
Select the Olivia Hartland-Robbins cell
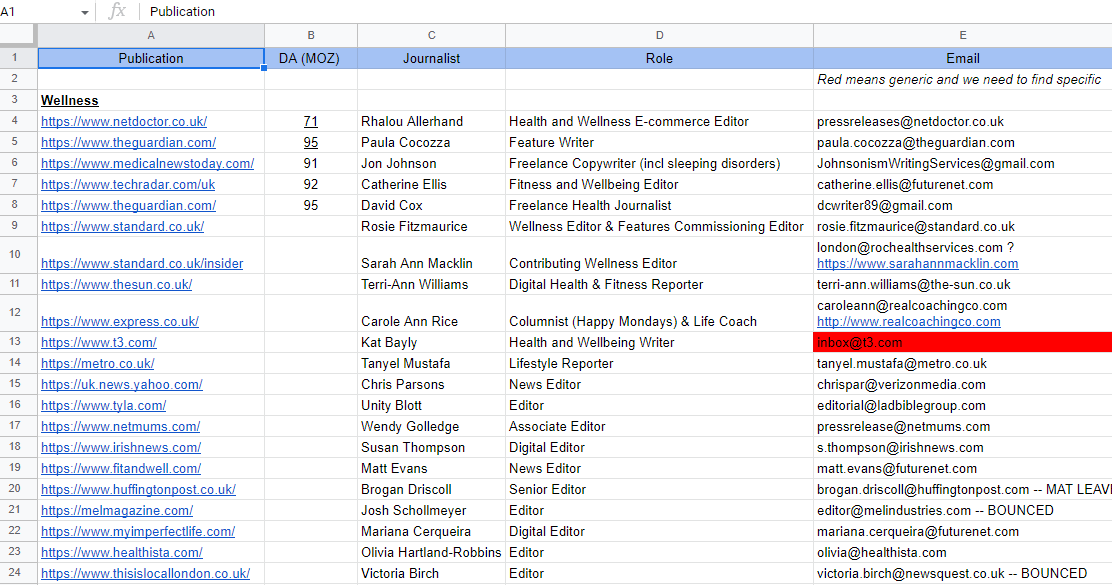click(x=431, y=552)
